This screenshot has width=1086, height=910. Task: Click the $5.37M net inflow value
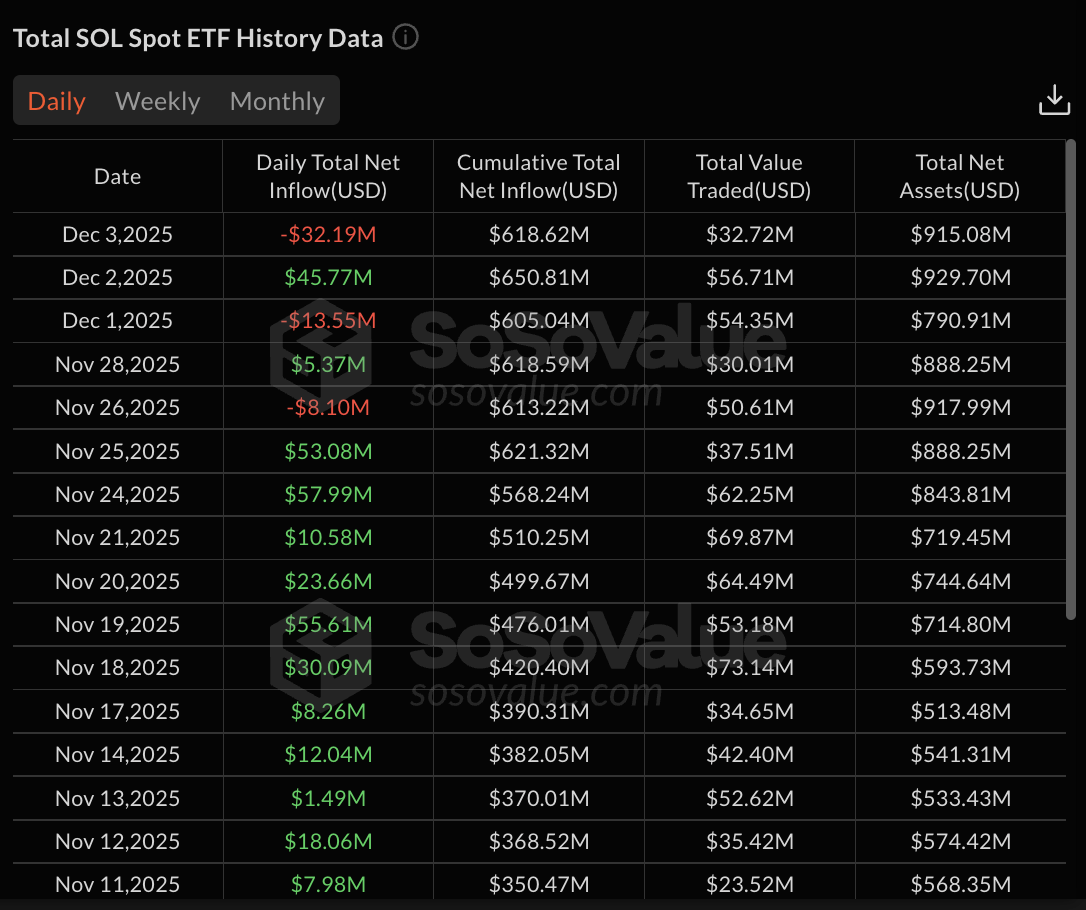[328, 364]
